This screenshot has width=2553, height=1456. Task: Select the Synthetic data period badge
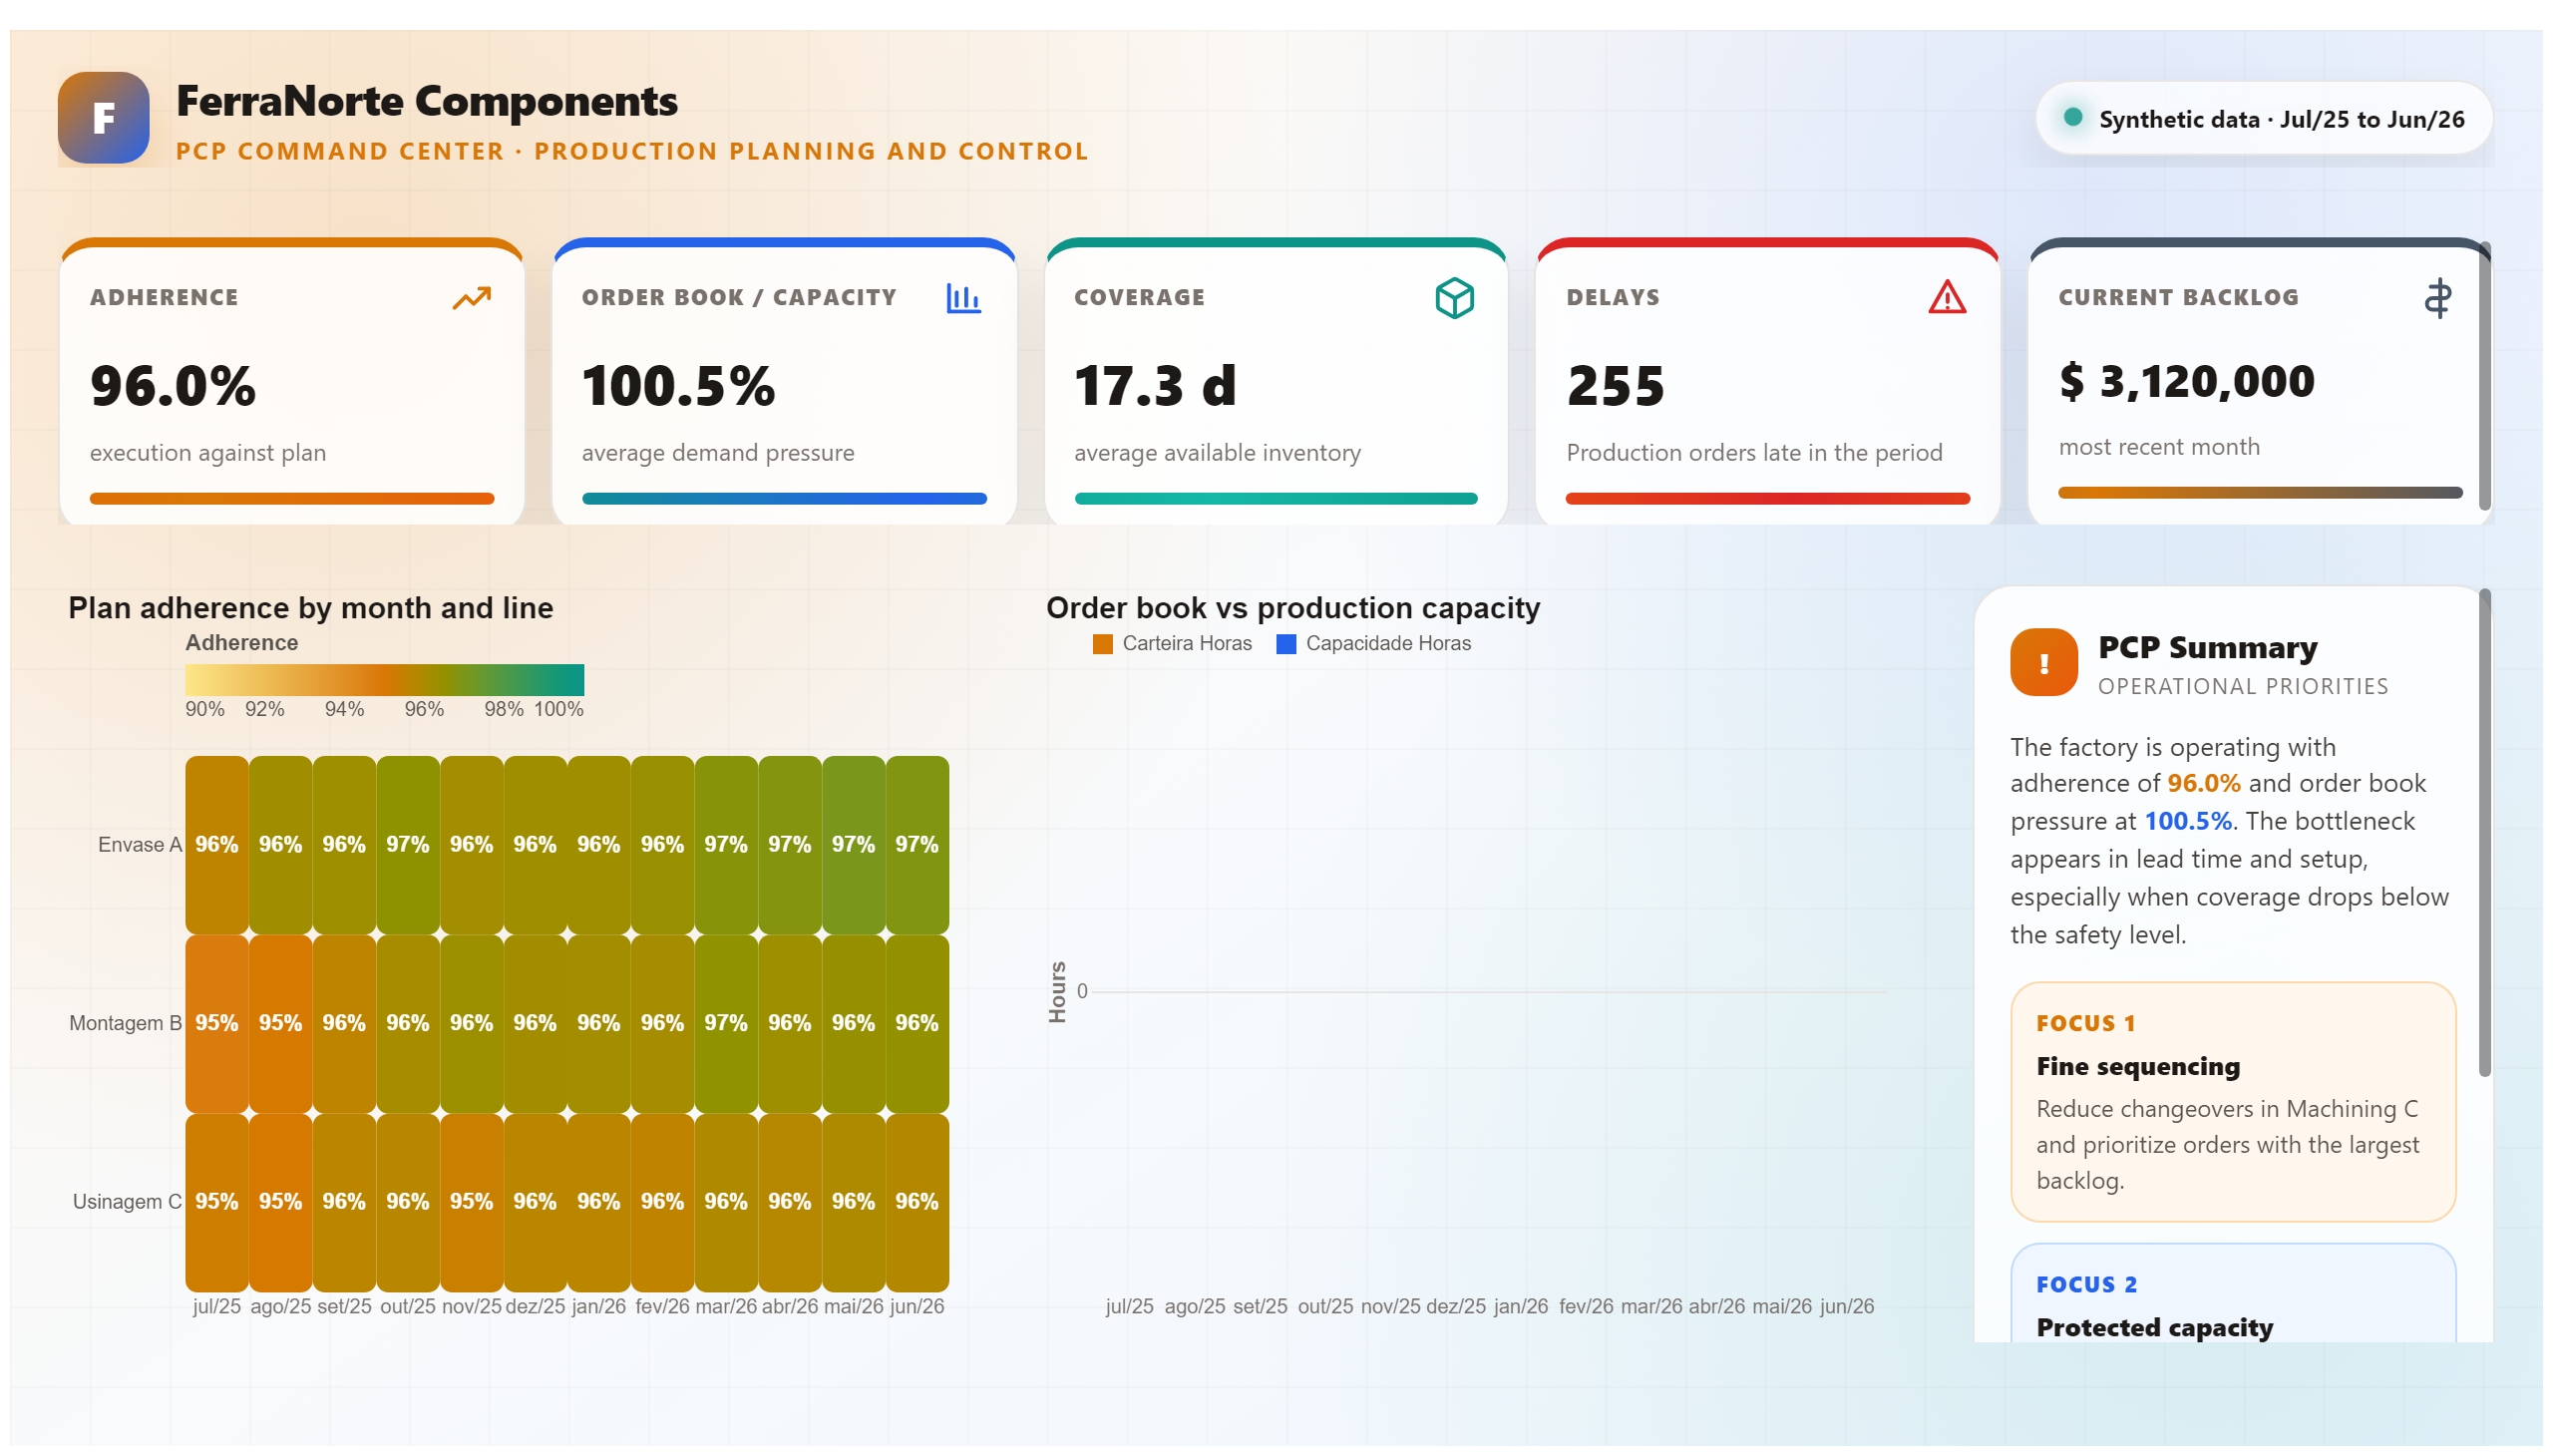coord(2263,118)
